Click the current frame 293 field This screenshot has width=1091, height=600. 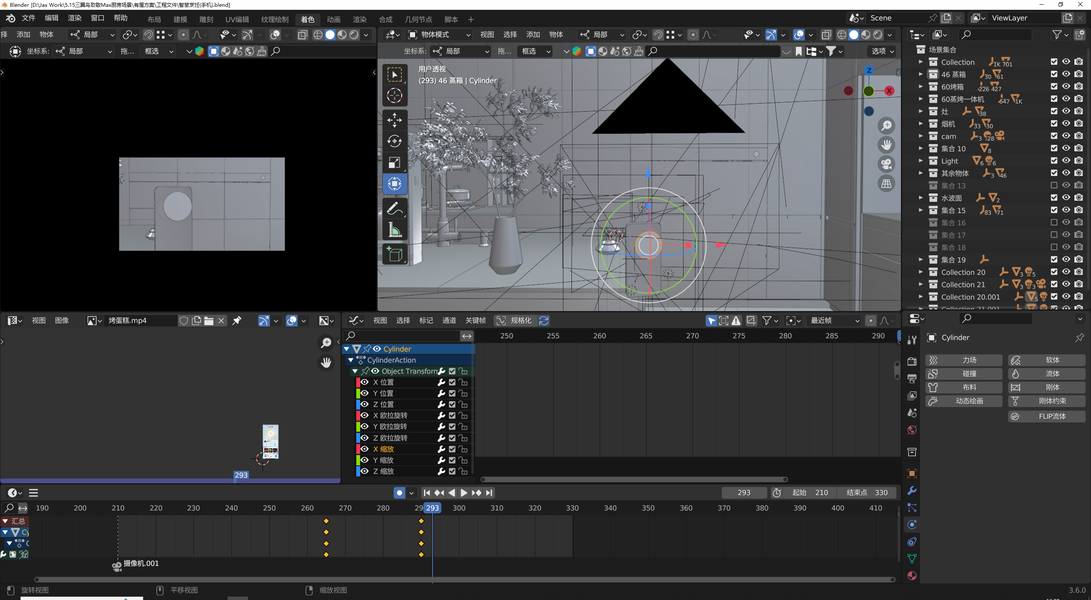744,492
